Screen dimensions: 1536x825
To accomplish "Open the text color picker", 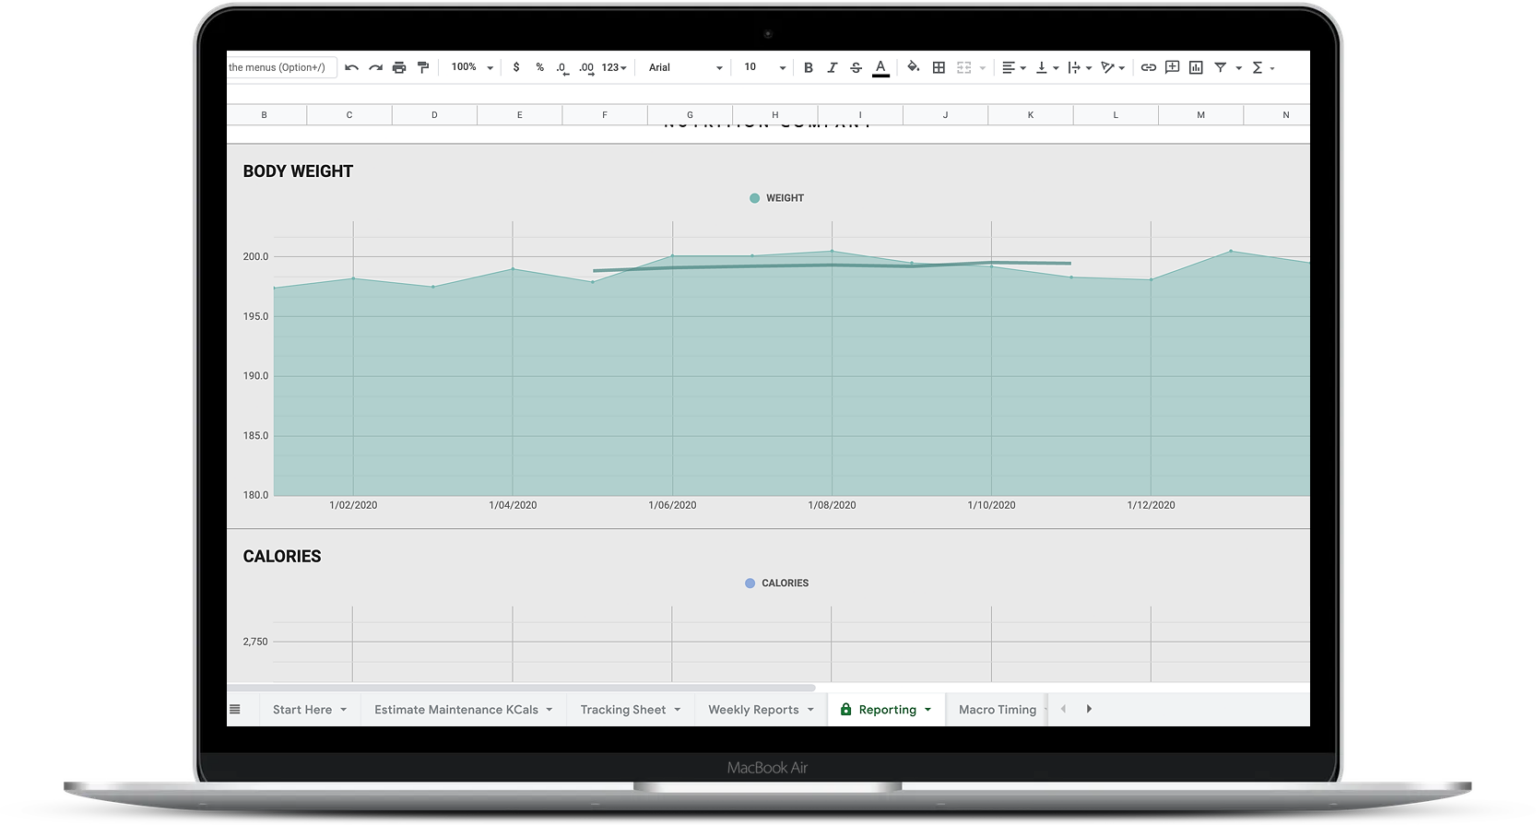I will [880, 66].
